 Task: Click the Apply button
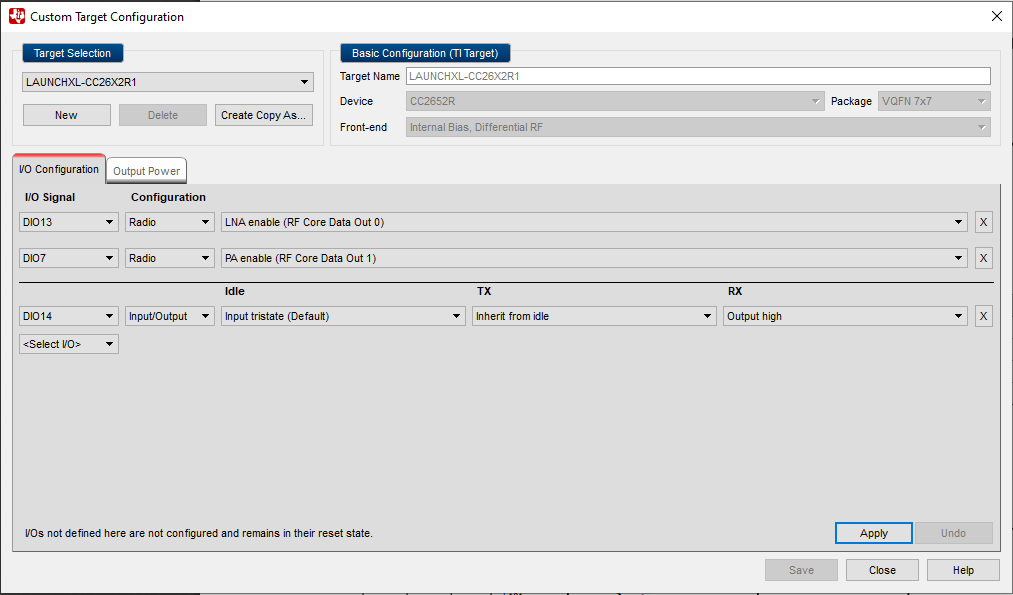873,533
